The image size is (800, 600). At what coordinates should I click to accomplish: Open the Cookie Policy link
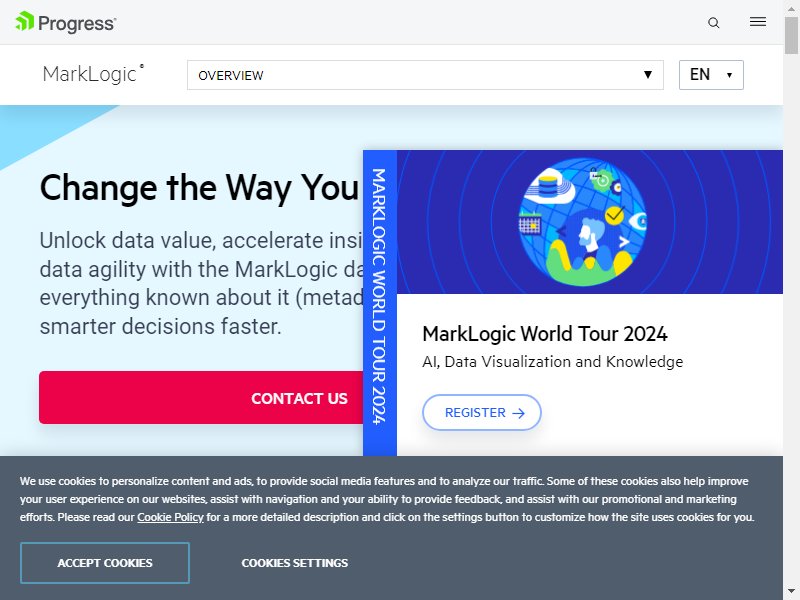[x=170, y=517]
